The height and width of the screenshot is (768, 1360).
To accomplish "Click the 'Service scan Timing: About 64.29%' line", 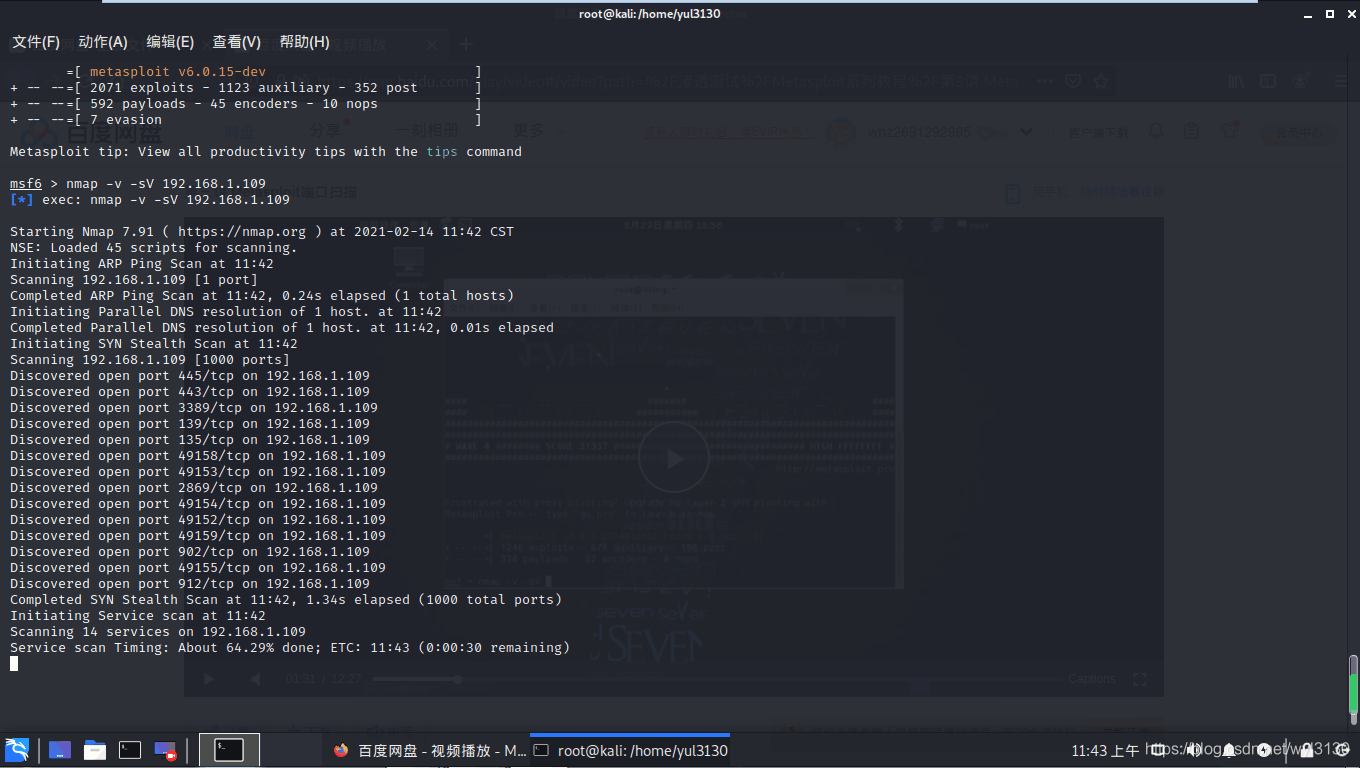I will pyautogui.click(x=290, y=648).
